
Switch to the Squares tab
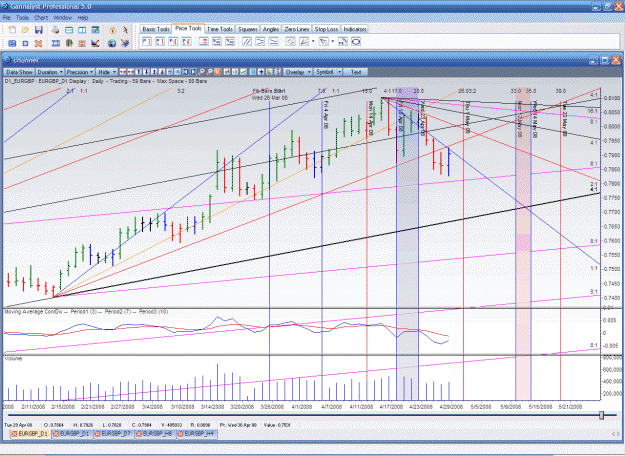click(x=248, y=29)
